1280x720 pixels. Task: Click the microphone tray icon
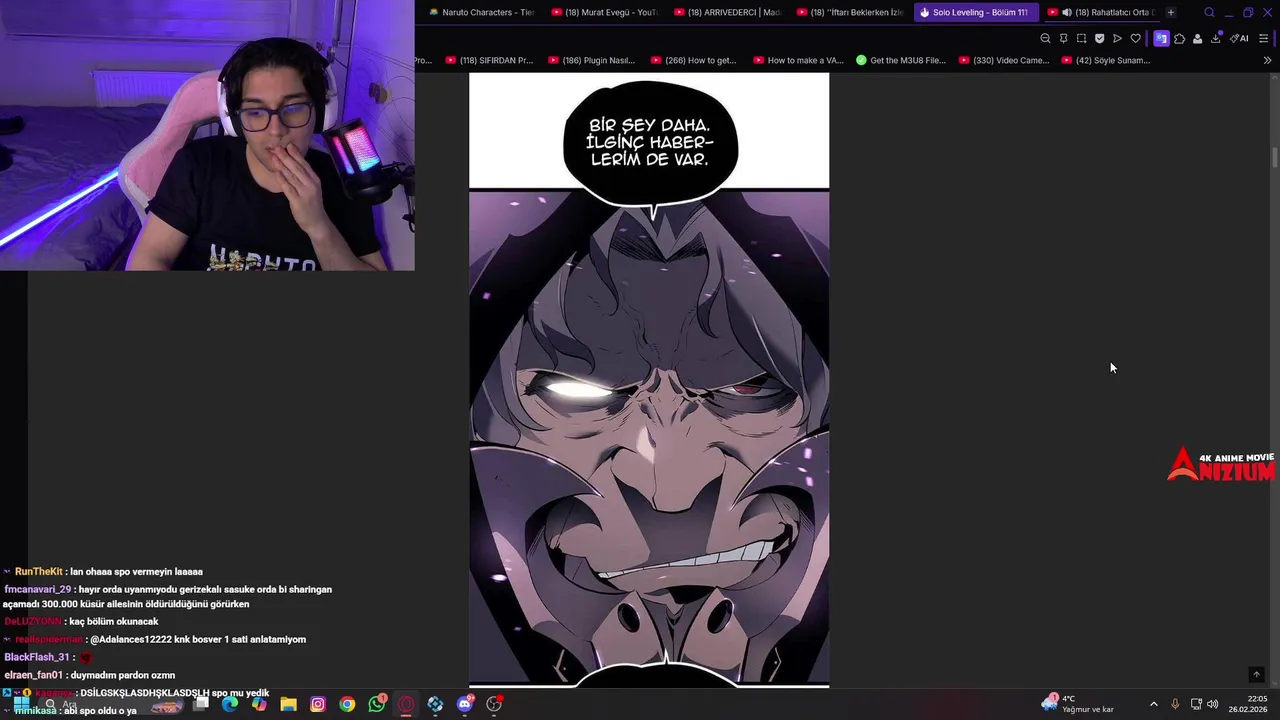point(1175,704)
